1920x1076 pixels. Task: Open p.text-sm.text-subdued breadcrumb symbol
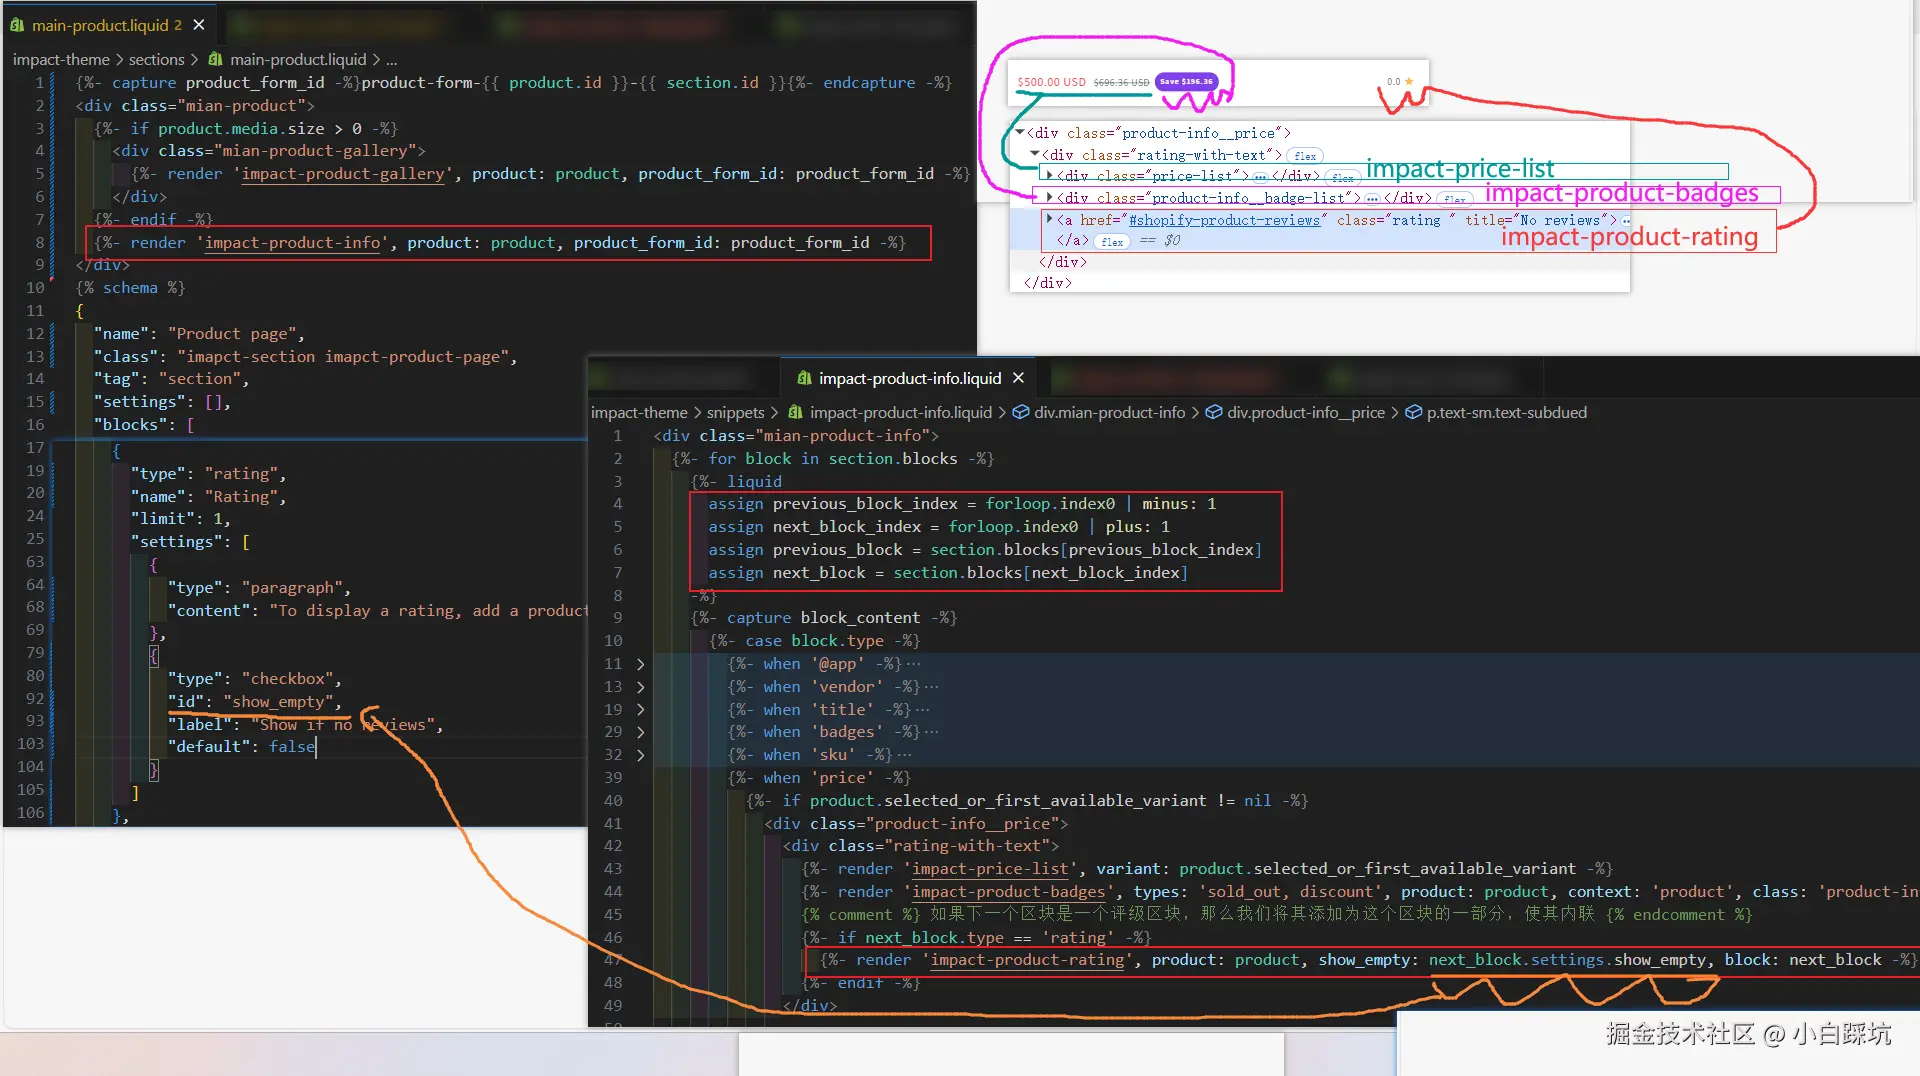click(1506, 413)
